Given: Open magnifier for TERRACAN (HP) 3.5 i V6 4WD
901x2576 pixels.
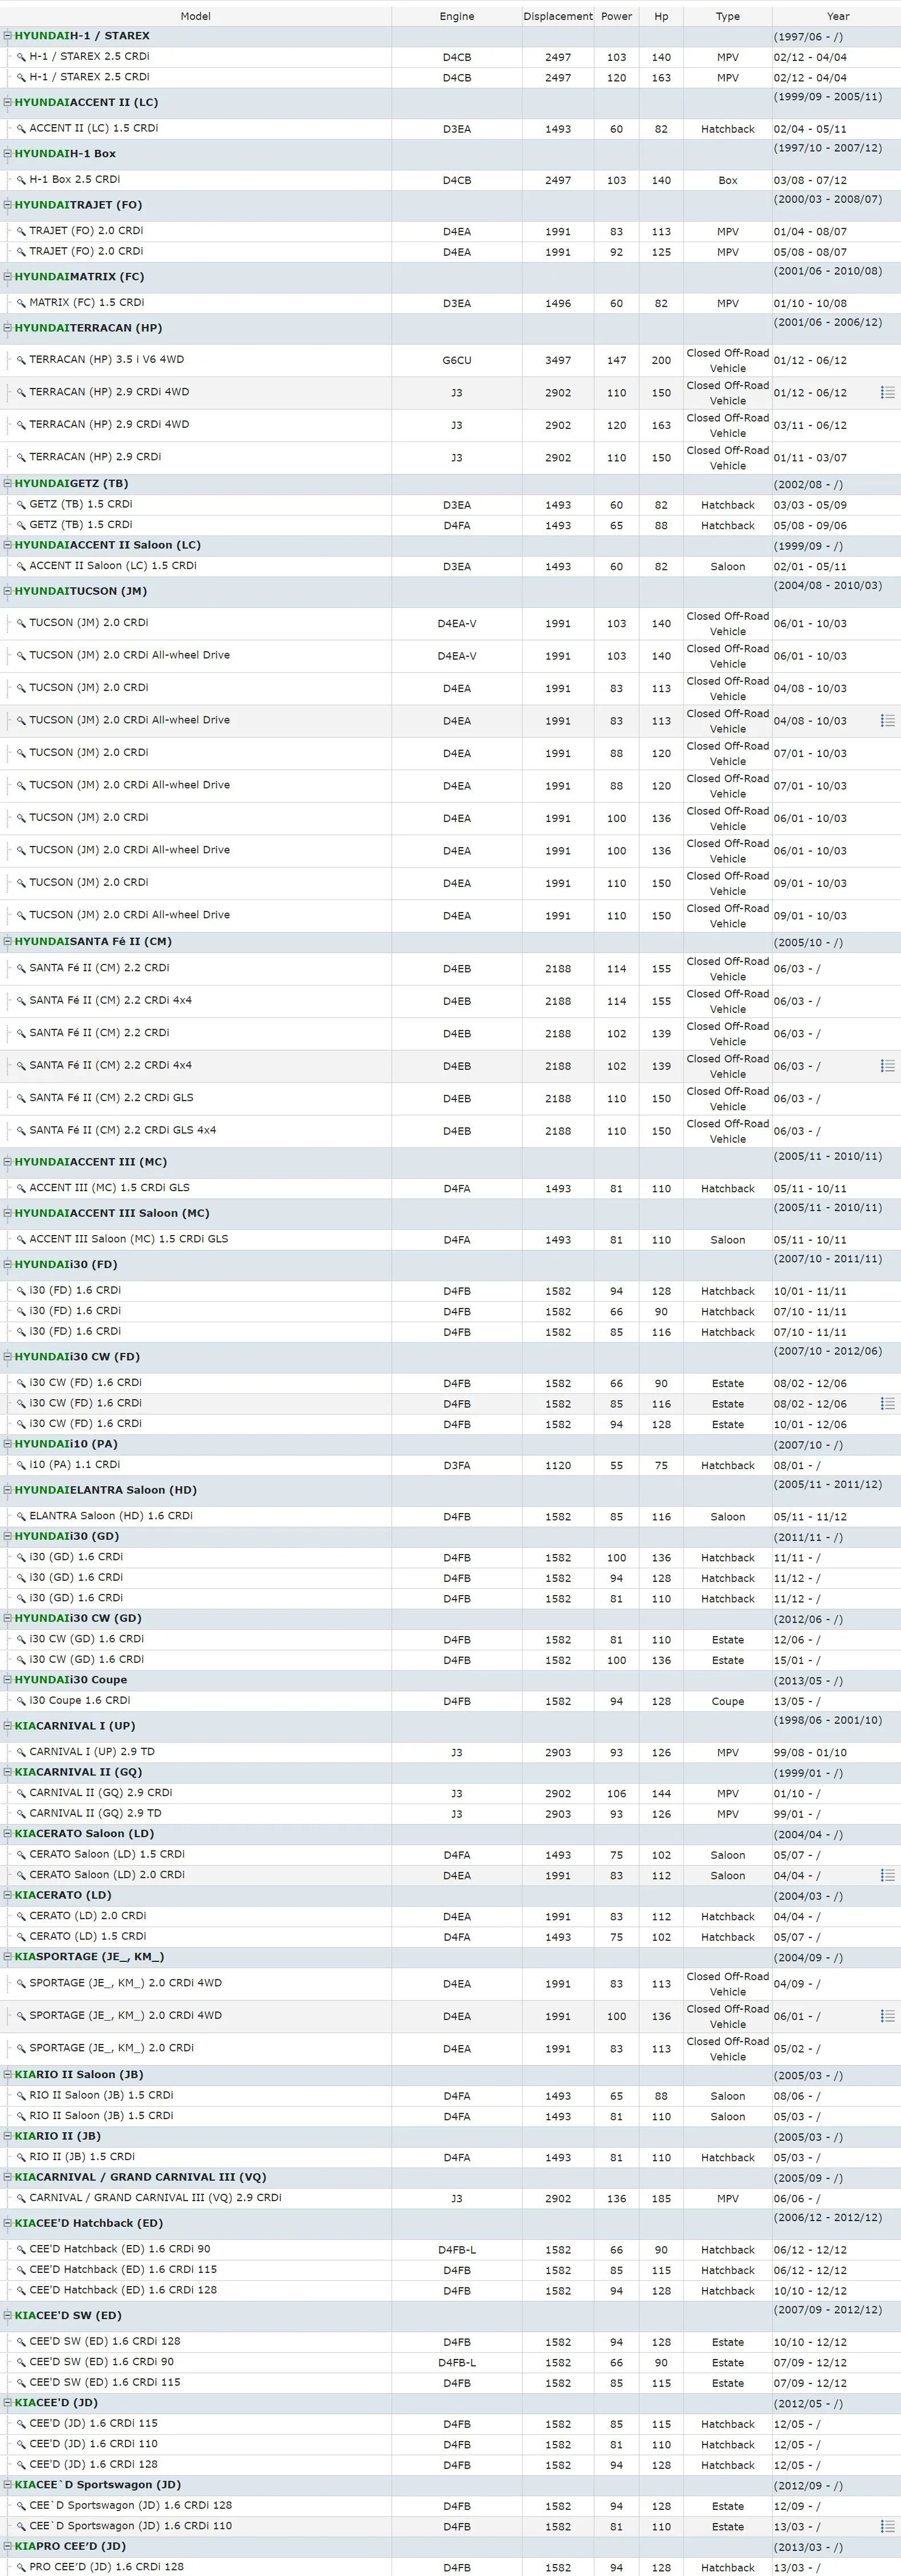Looking at the screenshot, I should pos(21,360).
